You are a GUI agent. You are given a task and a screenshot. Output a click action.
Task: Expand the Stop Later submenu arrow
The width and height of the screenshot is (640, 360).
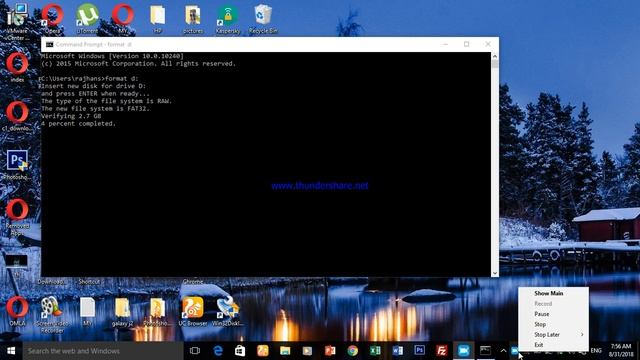582,334
